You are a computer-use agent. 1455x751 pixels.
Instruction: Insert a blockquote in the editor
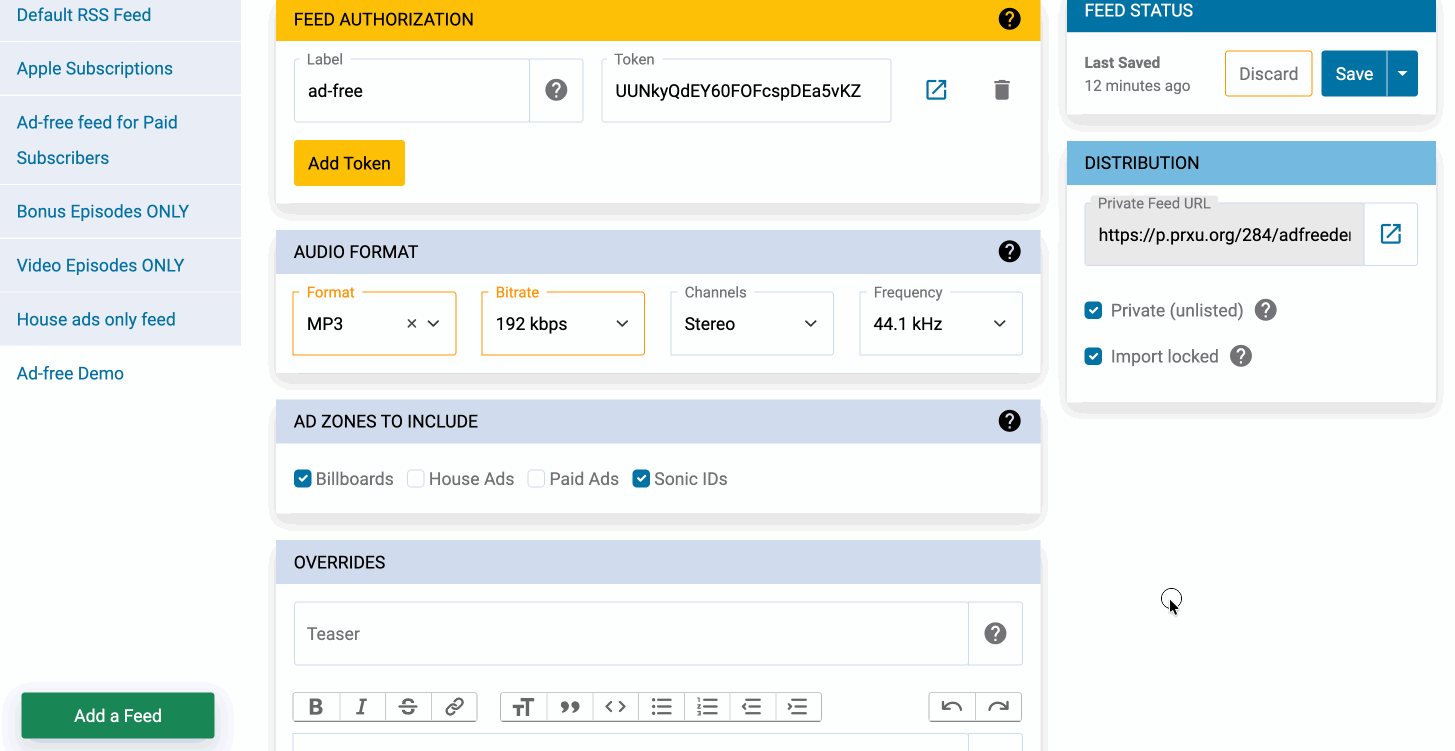[x=570, y=707]
